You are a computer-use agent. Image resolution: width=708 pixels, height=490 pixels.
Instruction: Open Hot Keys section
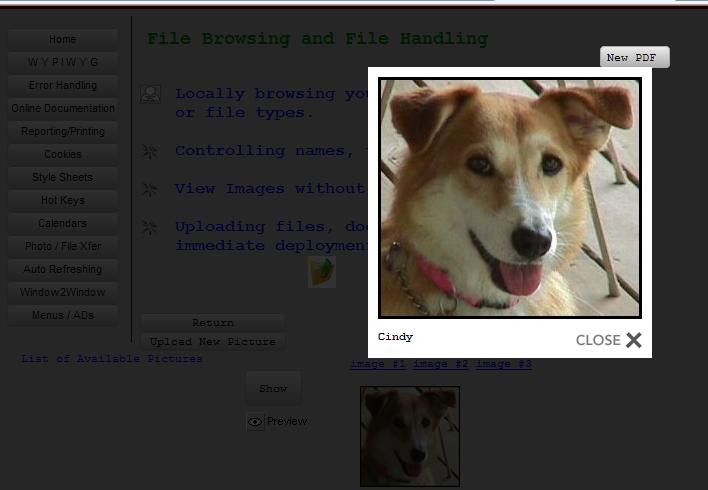click(x=63, y=200)
